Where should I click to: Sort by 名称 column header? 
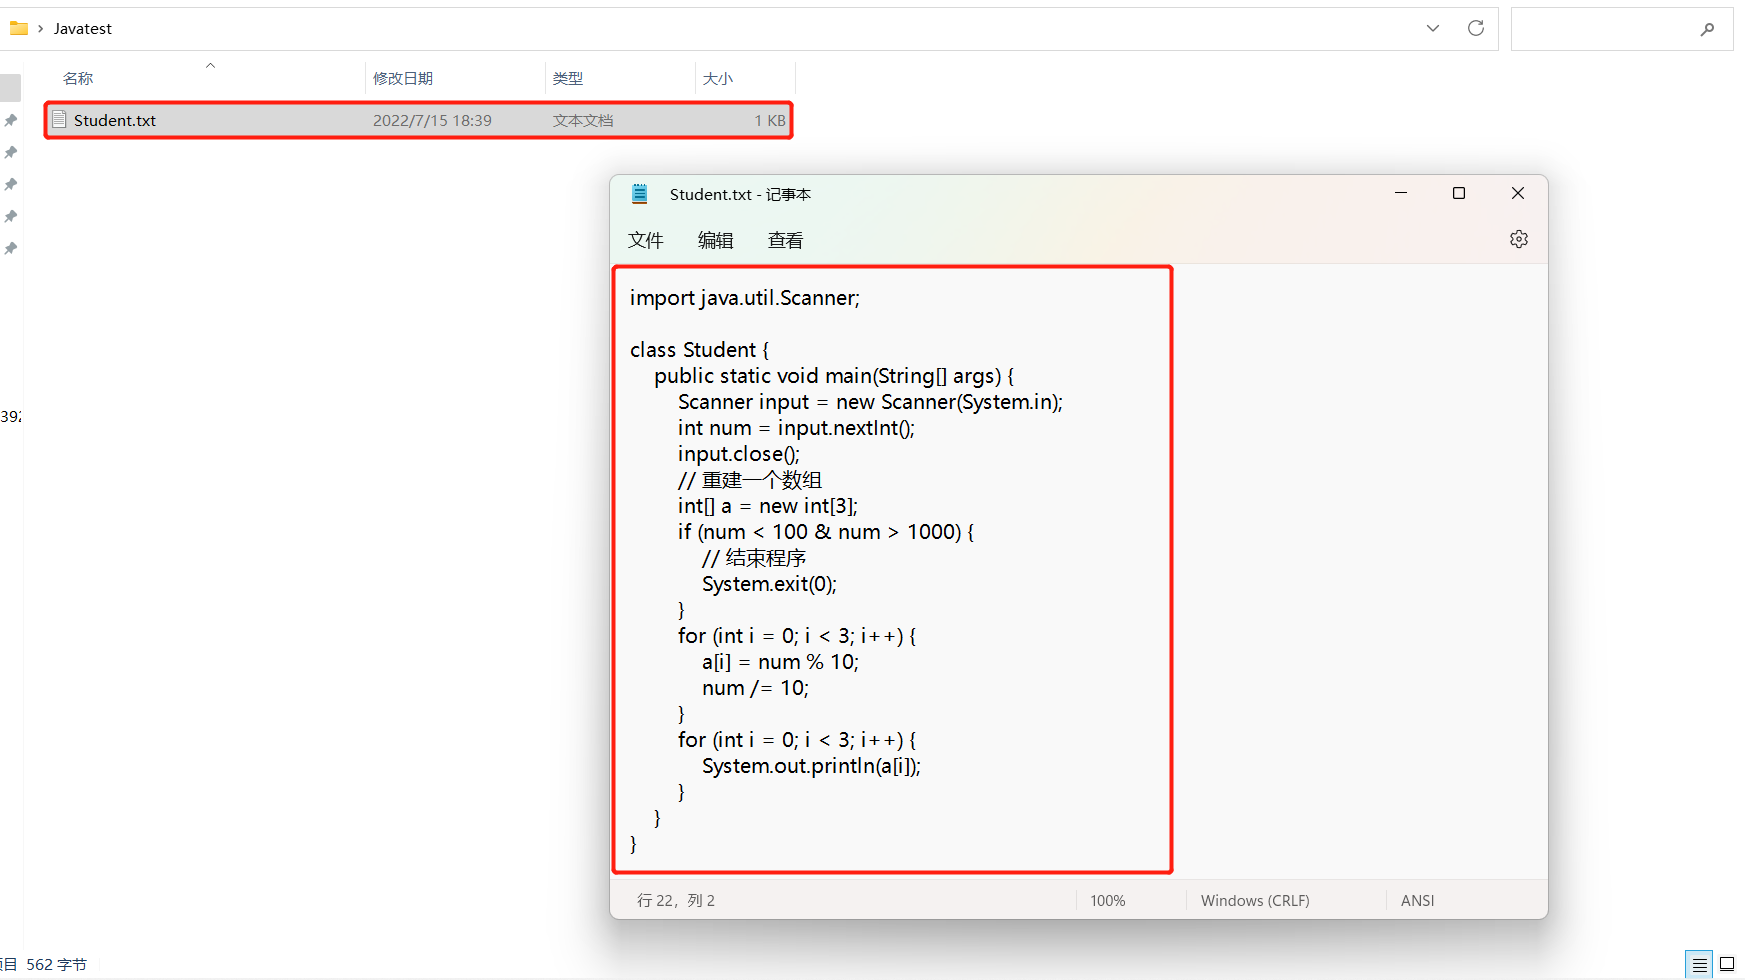[x=78, y=78]
